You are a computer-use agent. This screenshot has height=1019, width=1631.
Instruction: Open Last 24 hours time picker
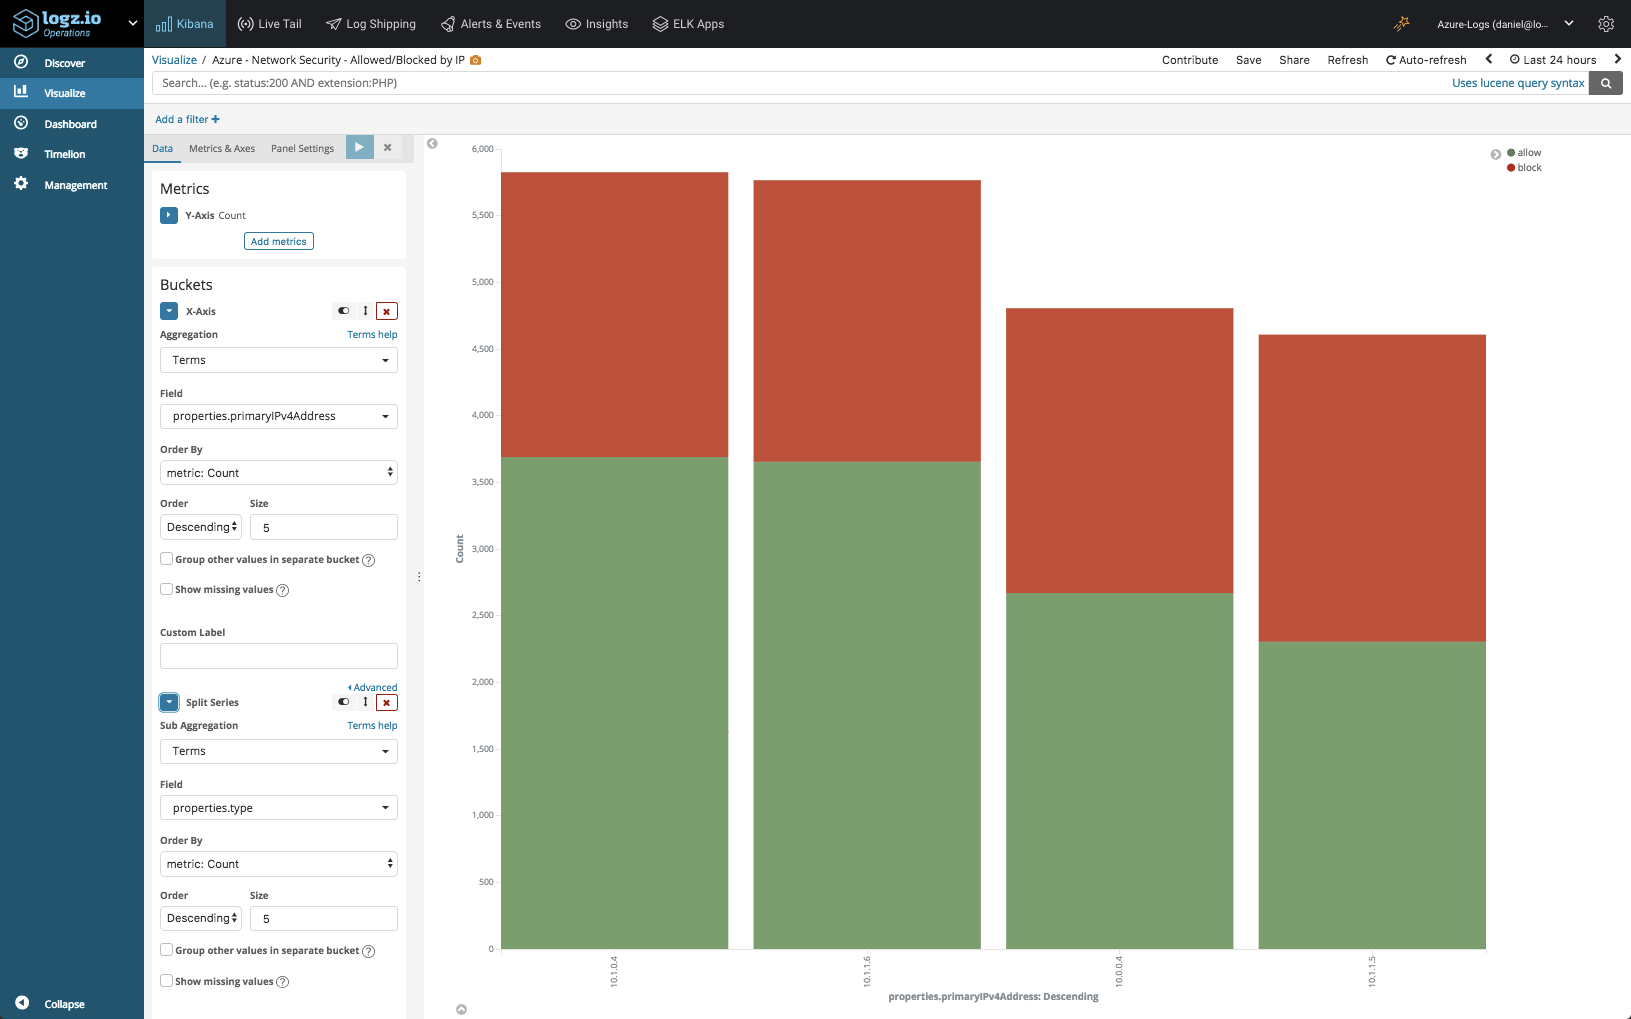point(1553,60)
